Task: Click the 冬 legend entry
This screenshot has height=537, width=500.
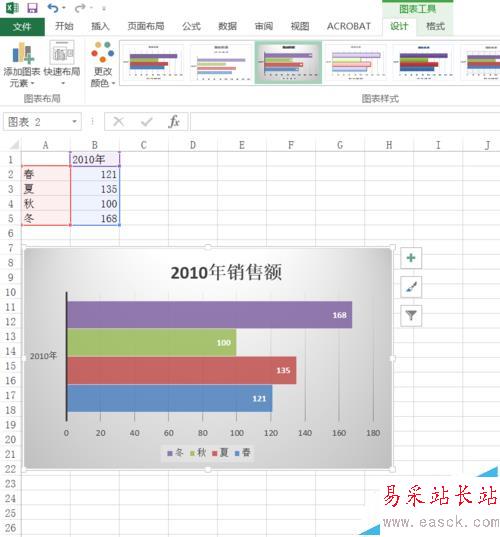Action: (175, 453)
